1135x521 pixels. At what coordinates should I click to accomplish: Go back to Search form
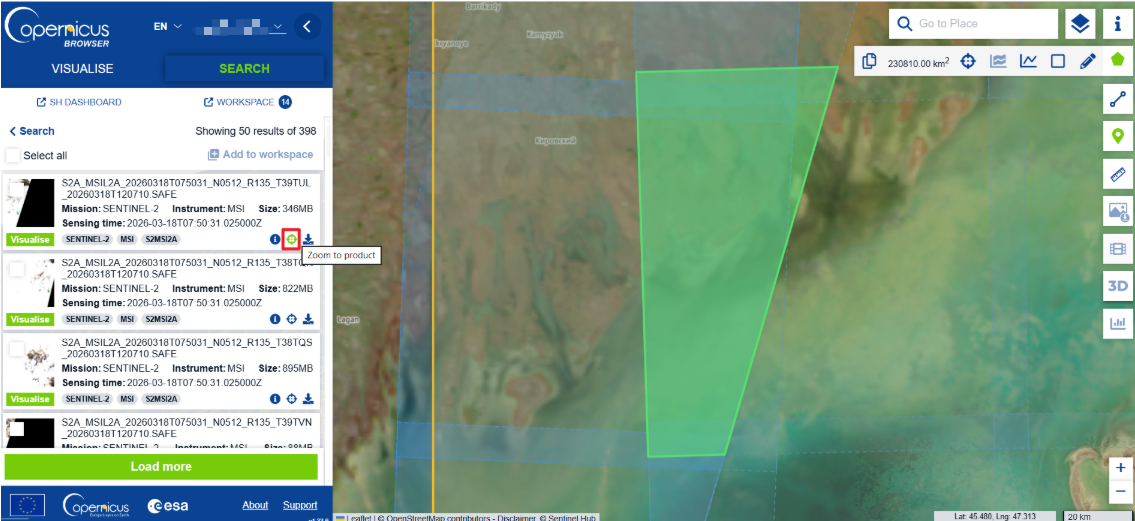tap(32, 131)
